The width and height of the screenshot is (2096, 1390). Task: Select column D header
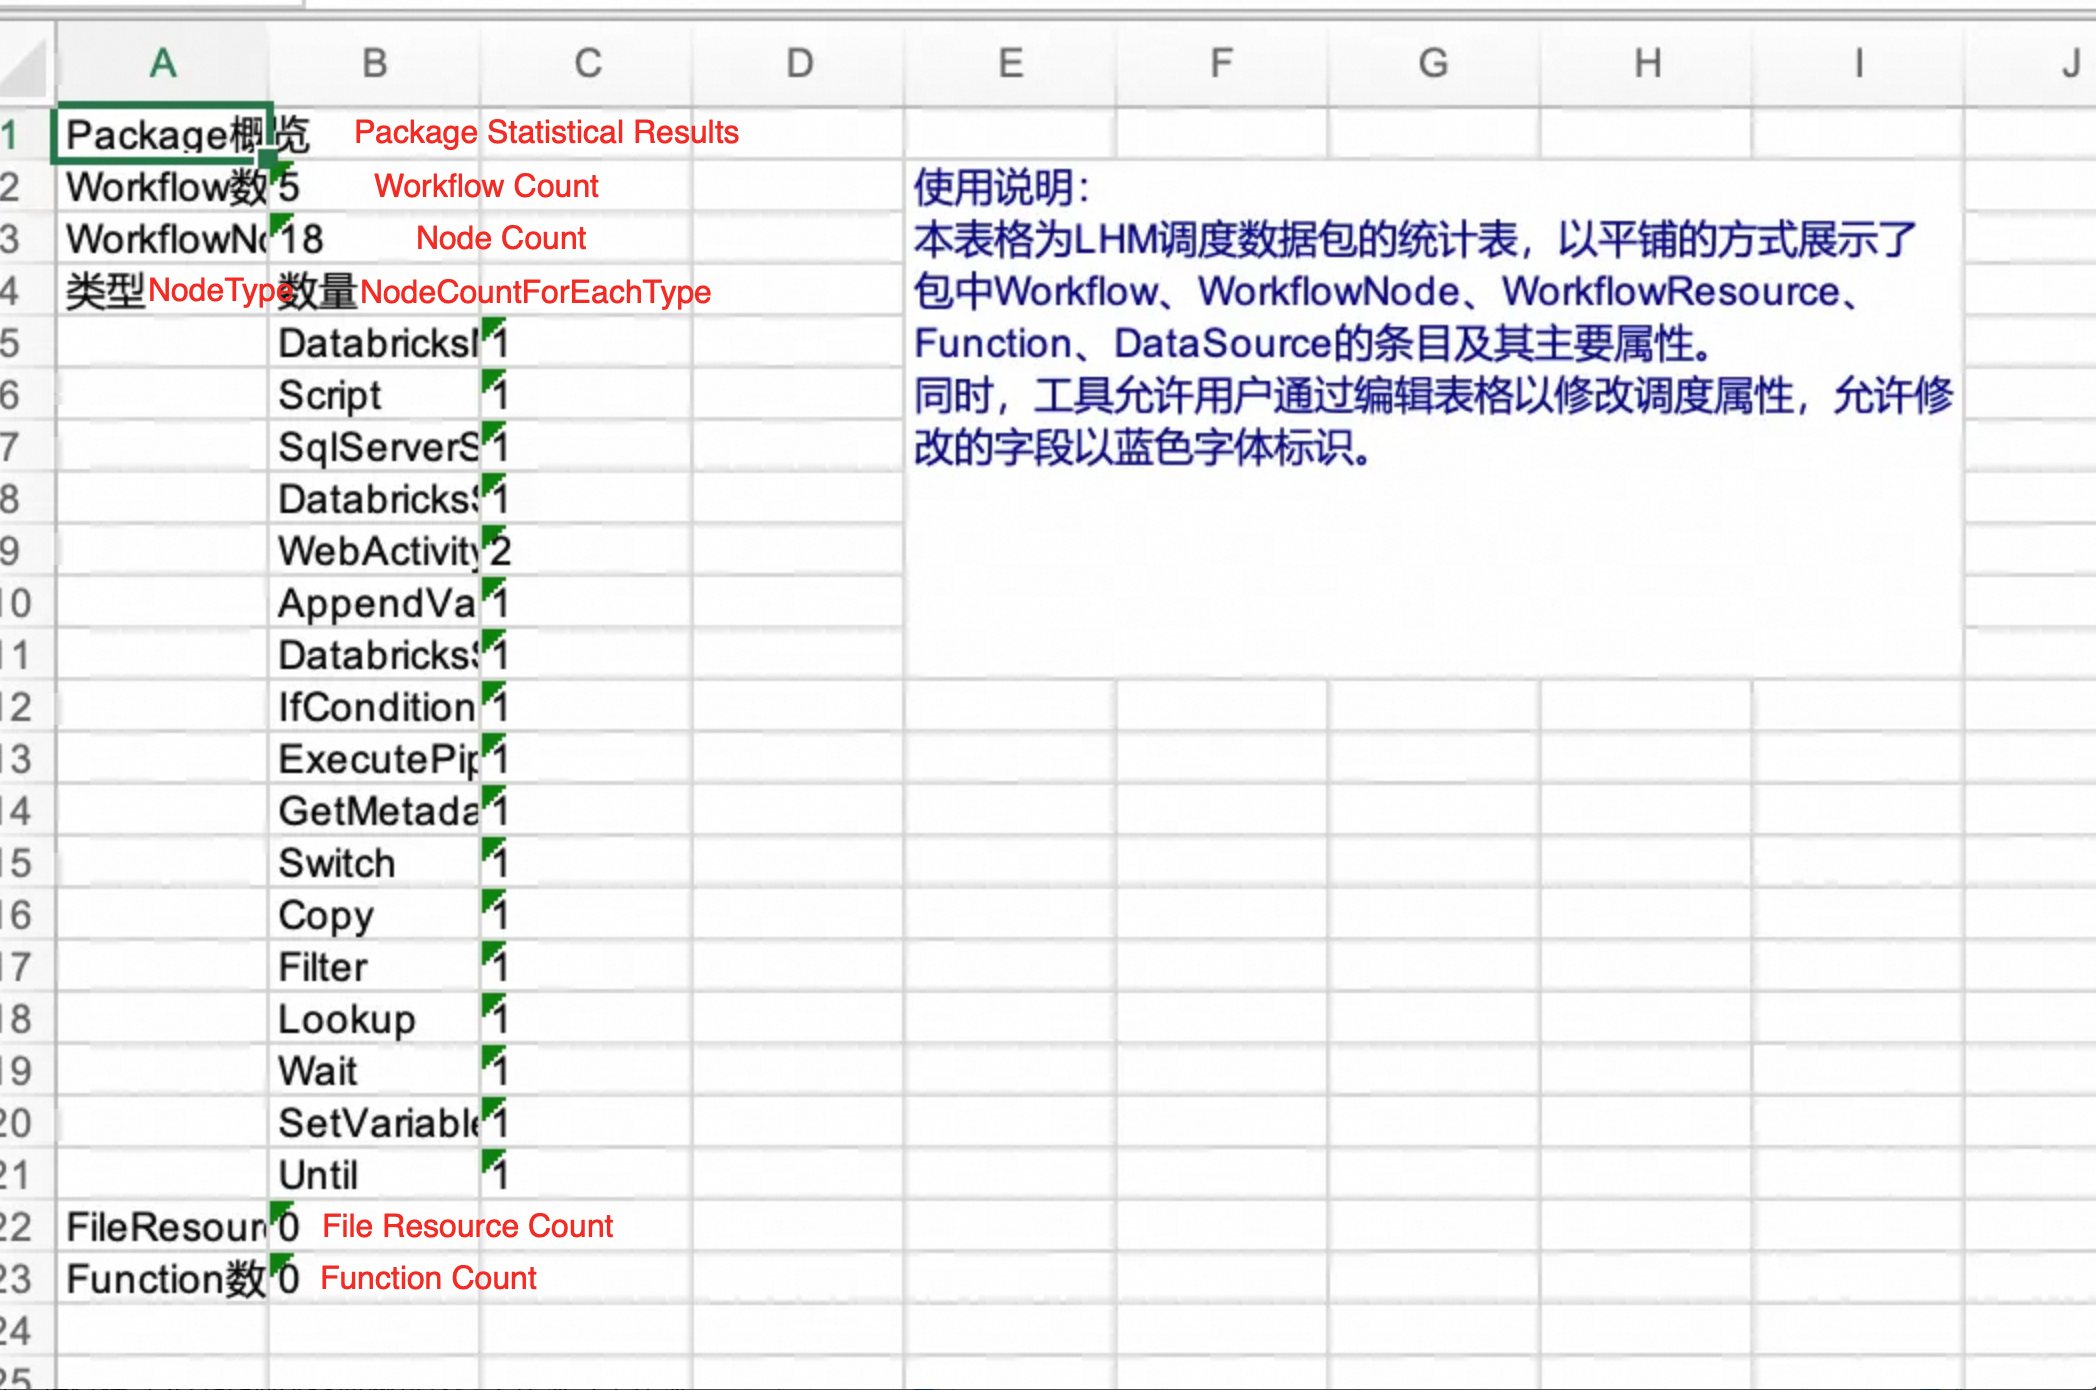[x=798, y=64]
